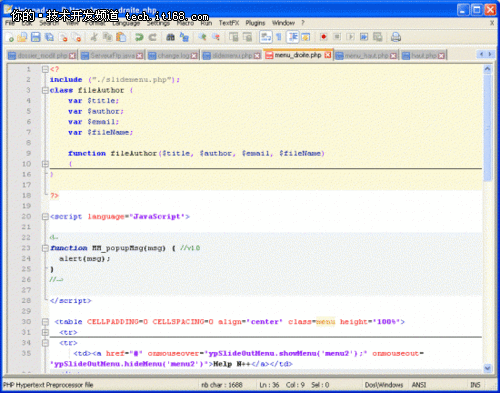Collapse the class fileAuthor fold at line 3

pos(45,90)
